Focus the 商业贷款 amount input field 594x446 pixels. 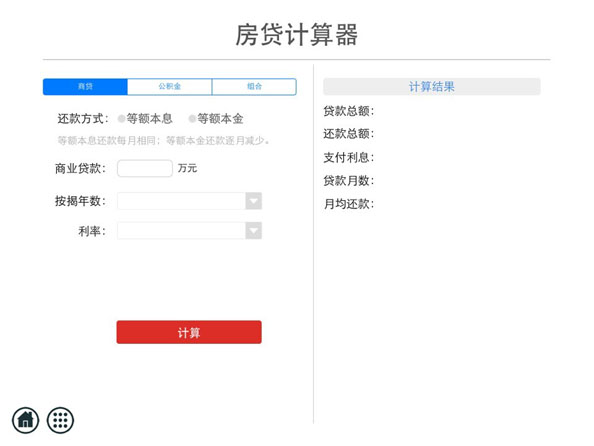[145, 168]
